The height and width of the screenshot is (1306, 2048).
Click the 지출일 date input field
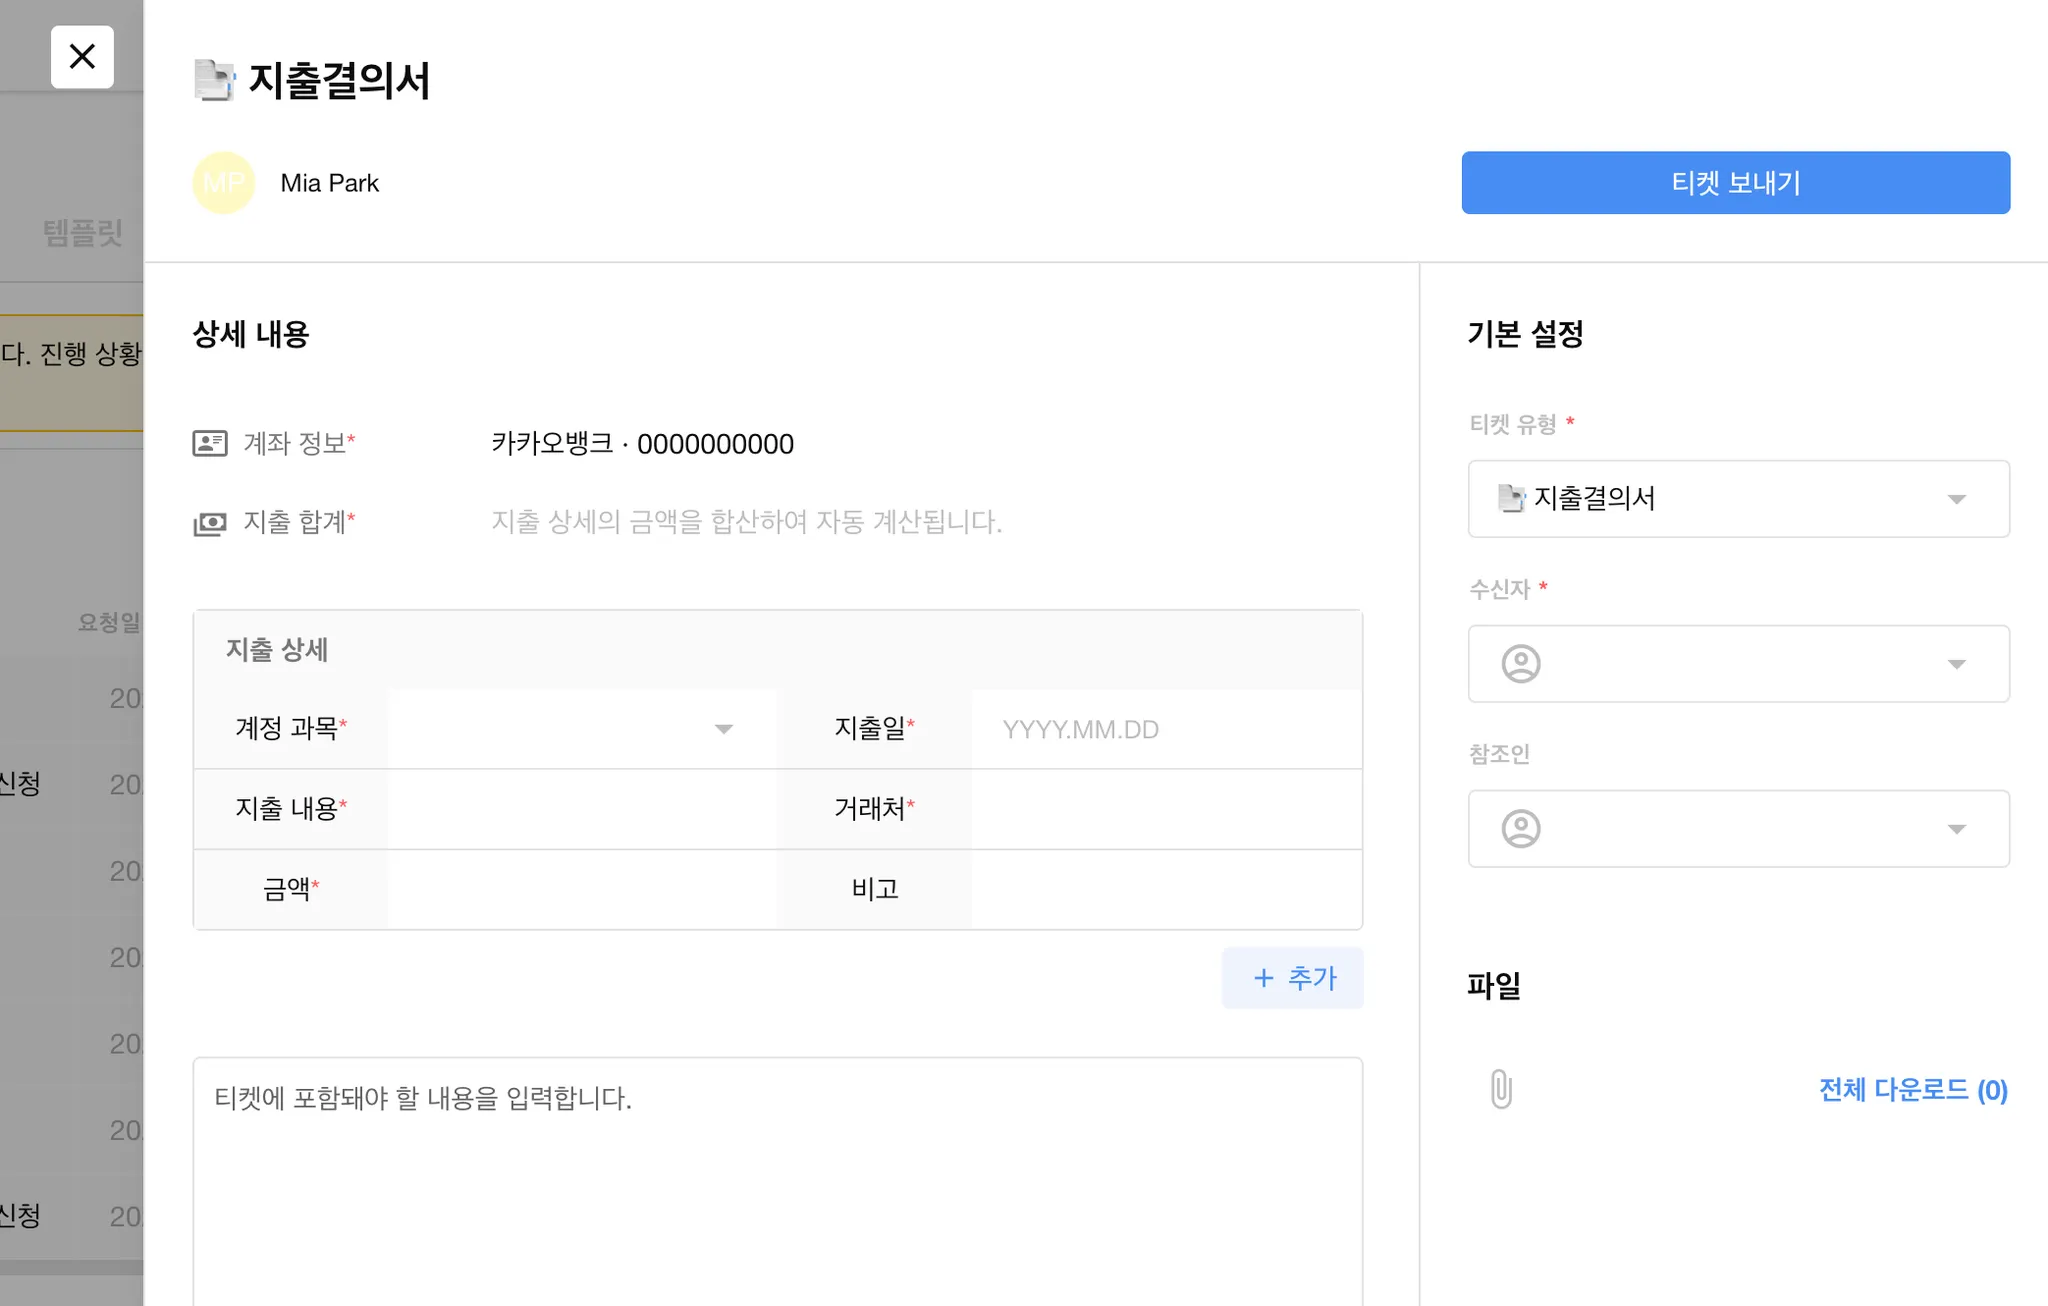tap(1165, 729)
